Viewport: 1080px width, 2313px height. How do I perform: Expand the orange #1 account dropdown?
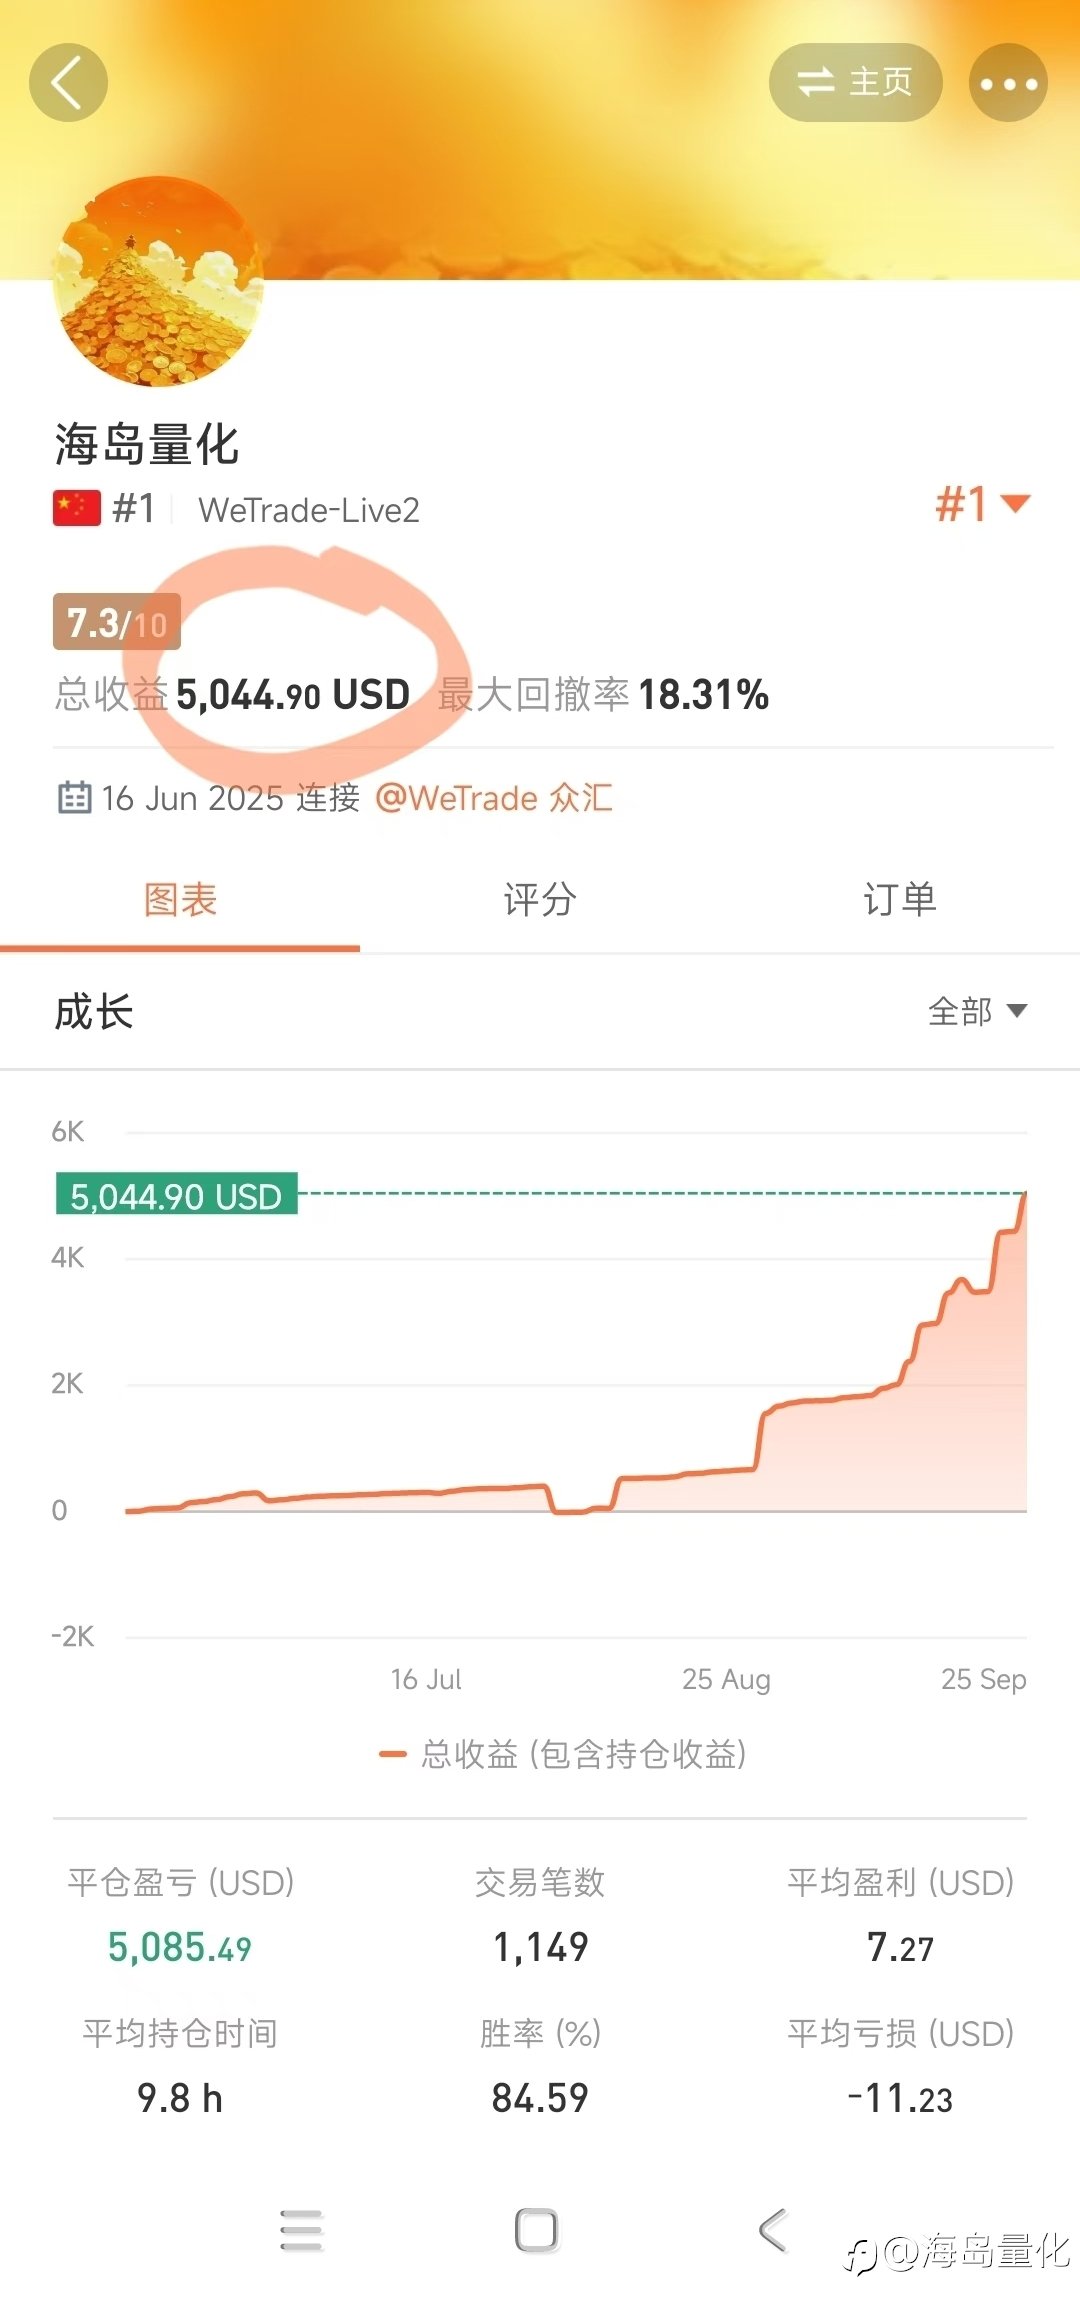point(982,504)
